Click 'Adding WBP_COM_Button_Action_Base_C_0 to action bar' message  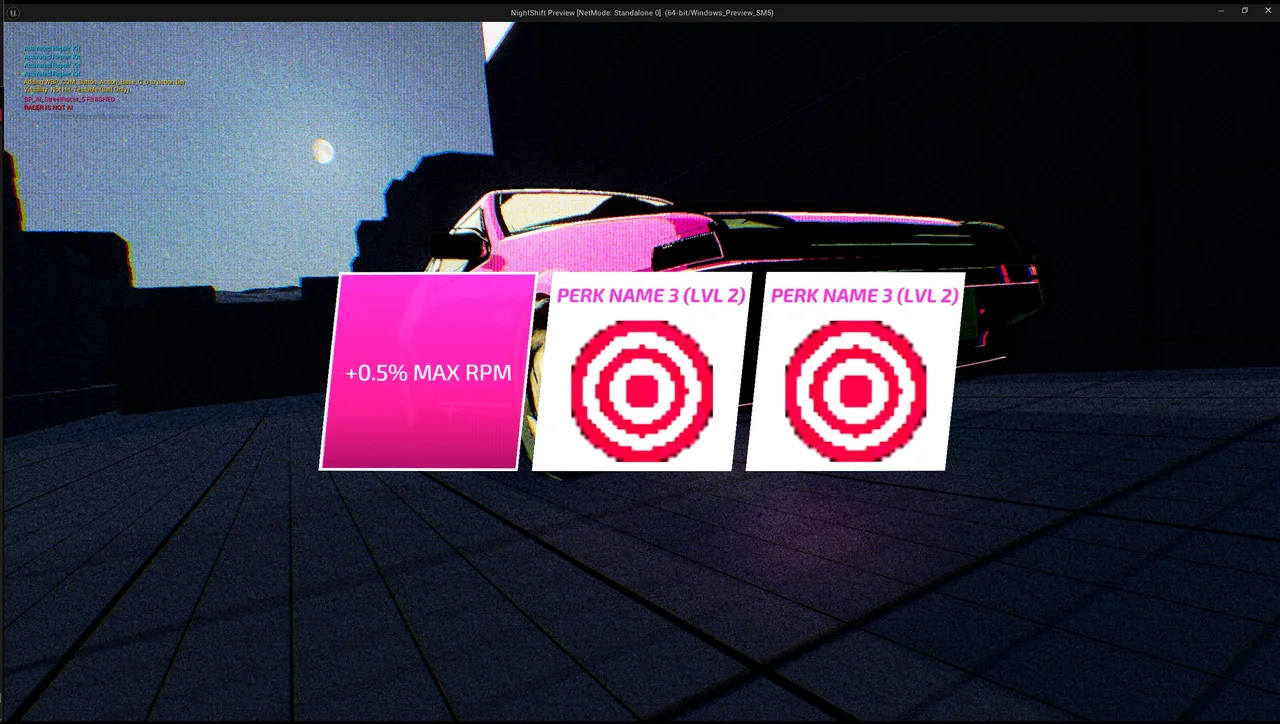105,82
